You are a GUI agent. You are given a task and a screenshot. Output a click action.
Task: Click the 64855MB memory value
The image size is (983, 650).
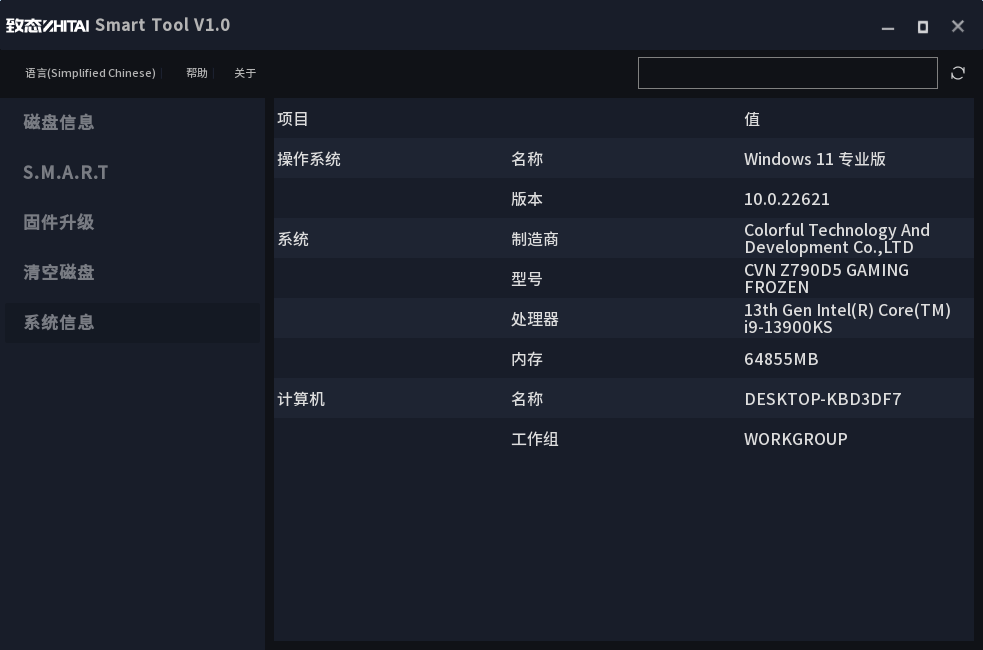tap(781, 359)
